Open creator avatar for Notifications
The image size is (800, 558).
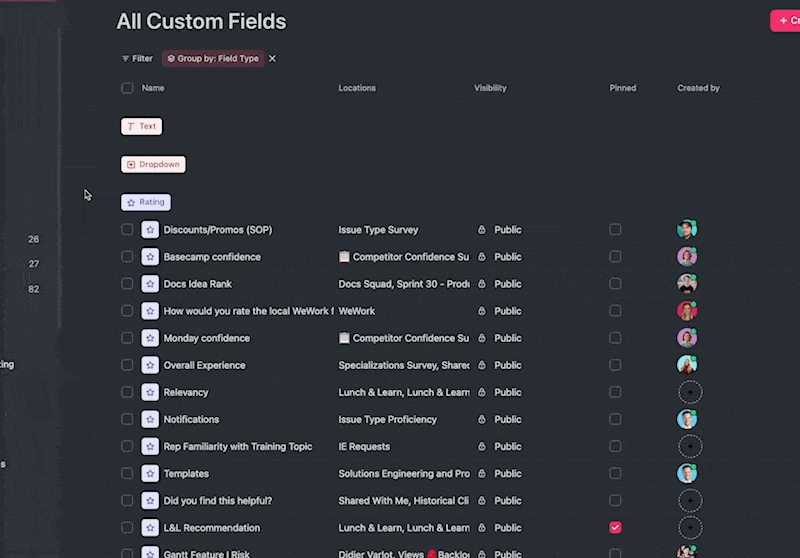click(687, 419)
